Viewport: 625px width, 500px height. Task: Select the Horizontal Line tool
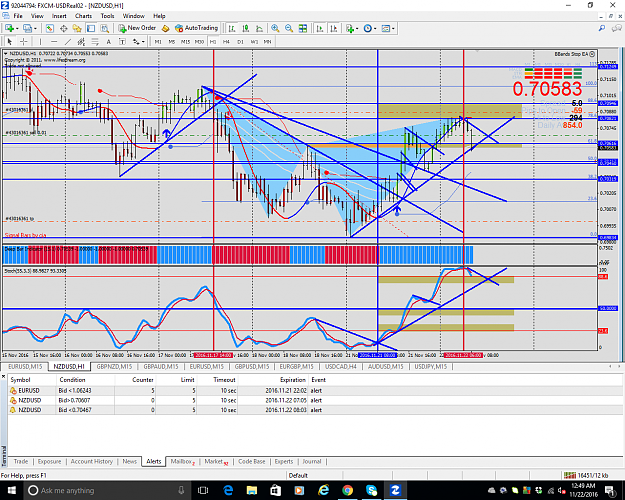(x=54, y=41)
